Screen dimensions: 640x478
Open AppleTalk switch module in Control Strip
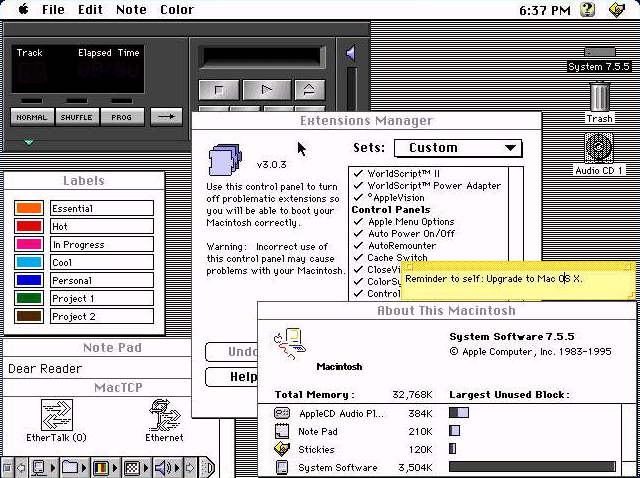(x=44, y=468)
